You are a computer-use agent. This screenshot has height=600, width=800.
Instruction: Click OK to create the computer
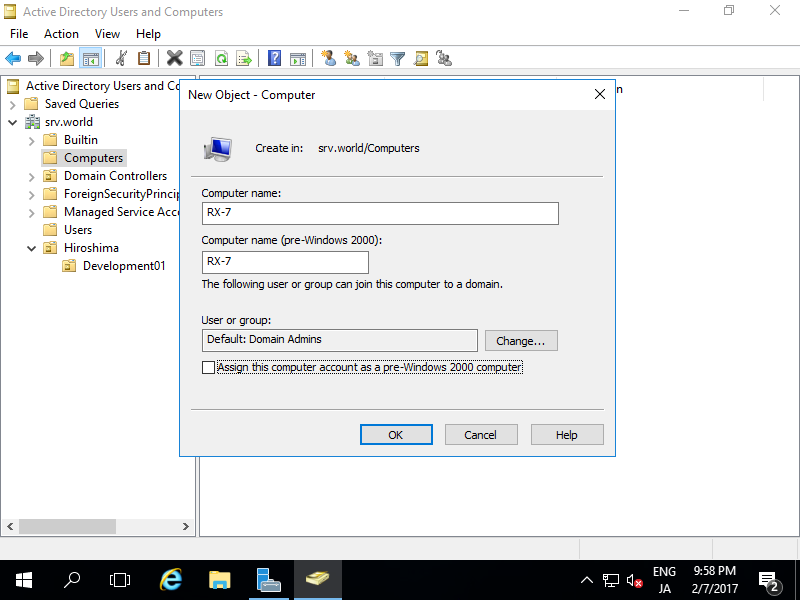point(396,435)
